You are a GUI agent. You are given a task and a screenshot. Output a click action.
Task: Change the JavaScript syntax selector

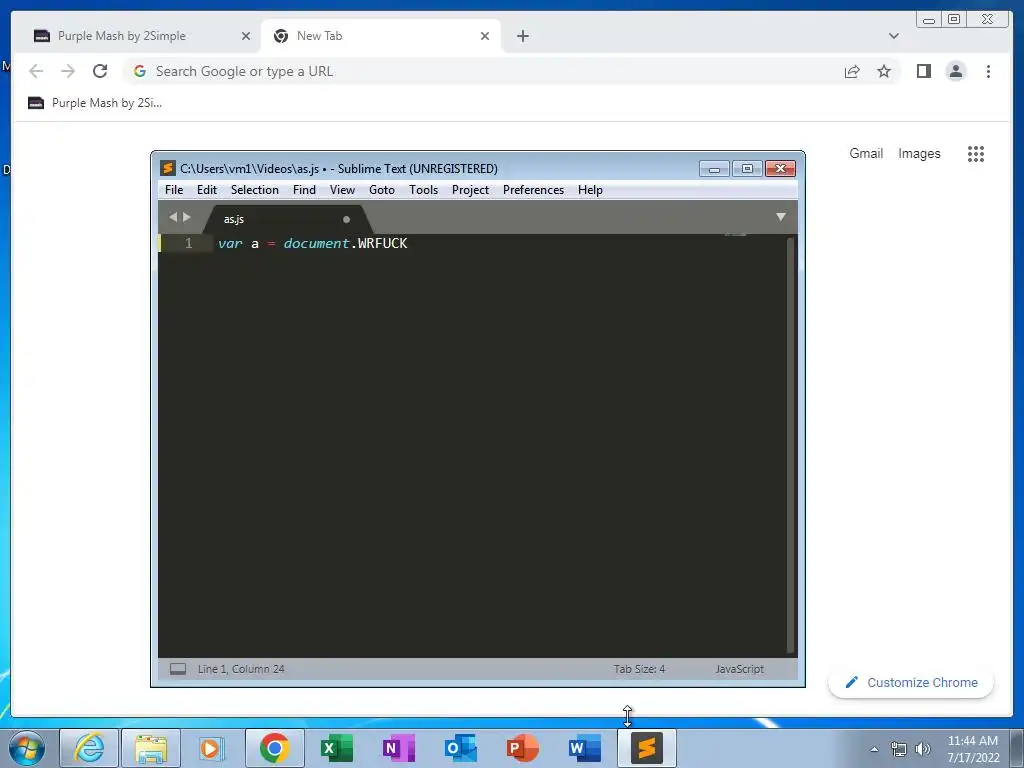(739, 669)
